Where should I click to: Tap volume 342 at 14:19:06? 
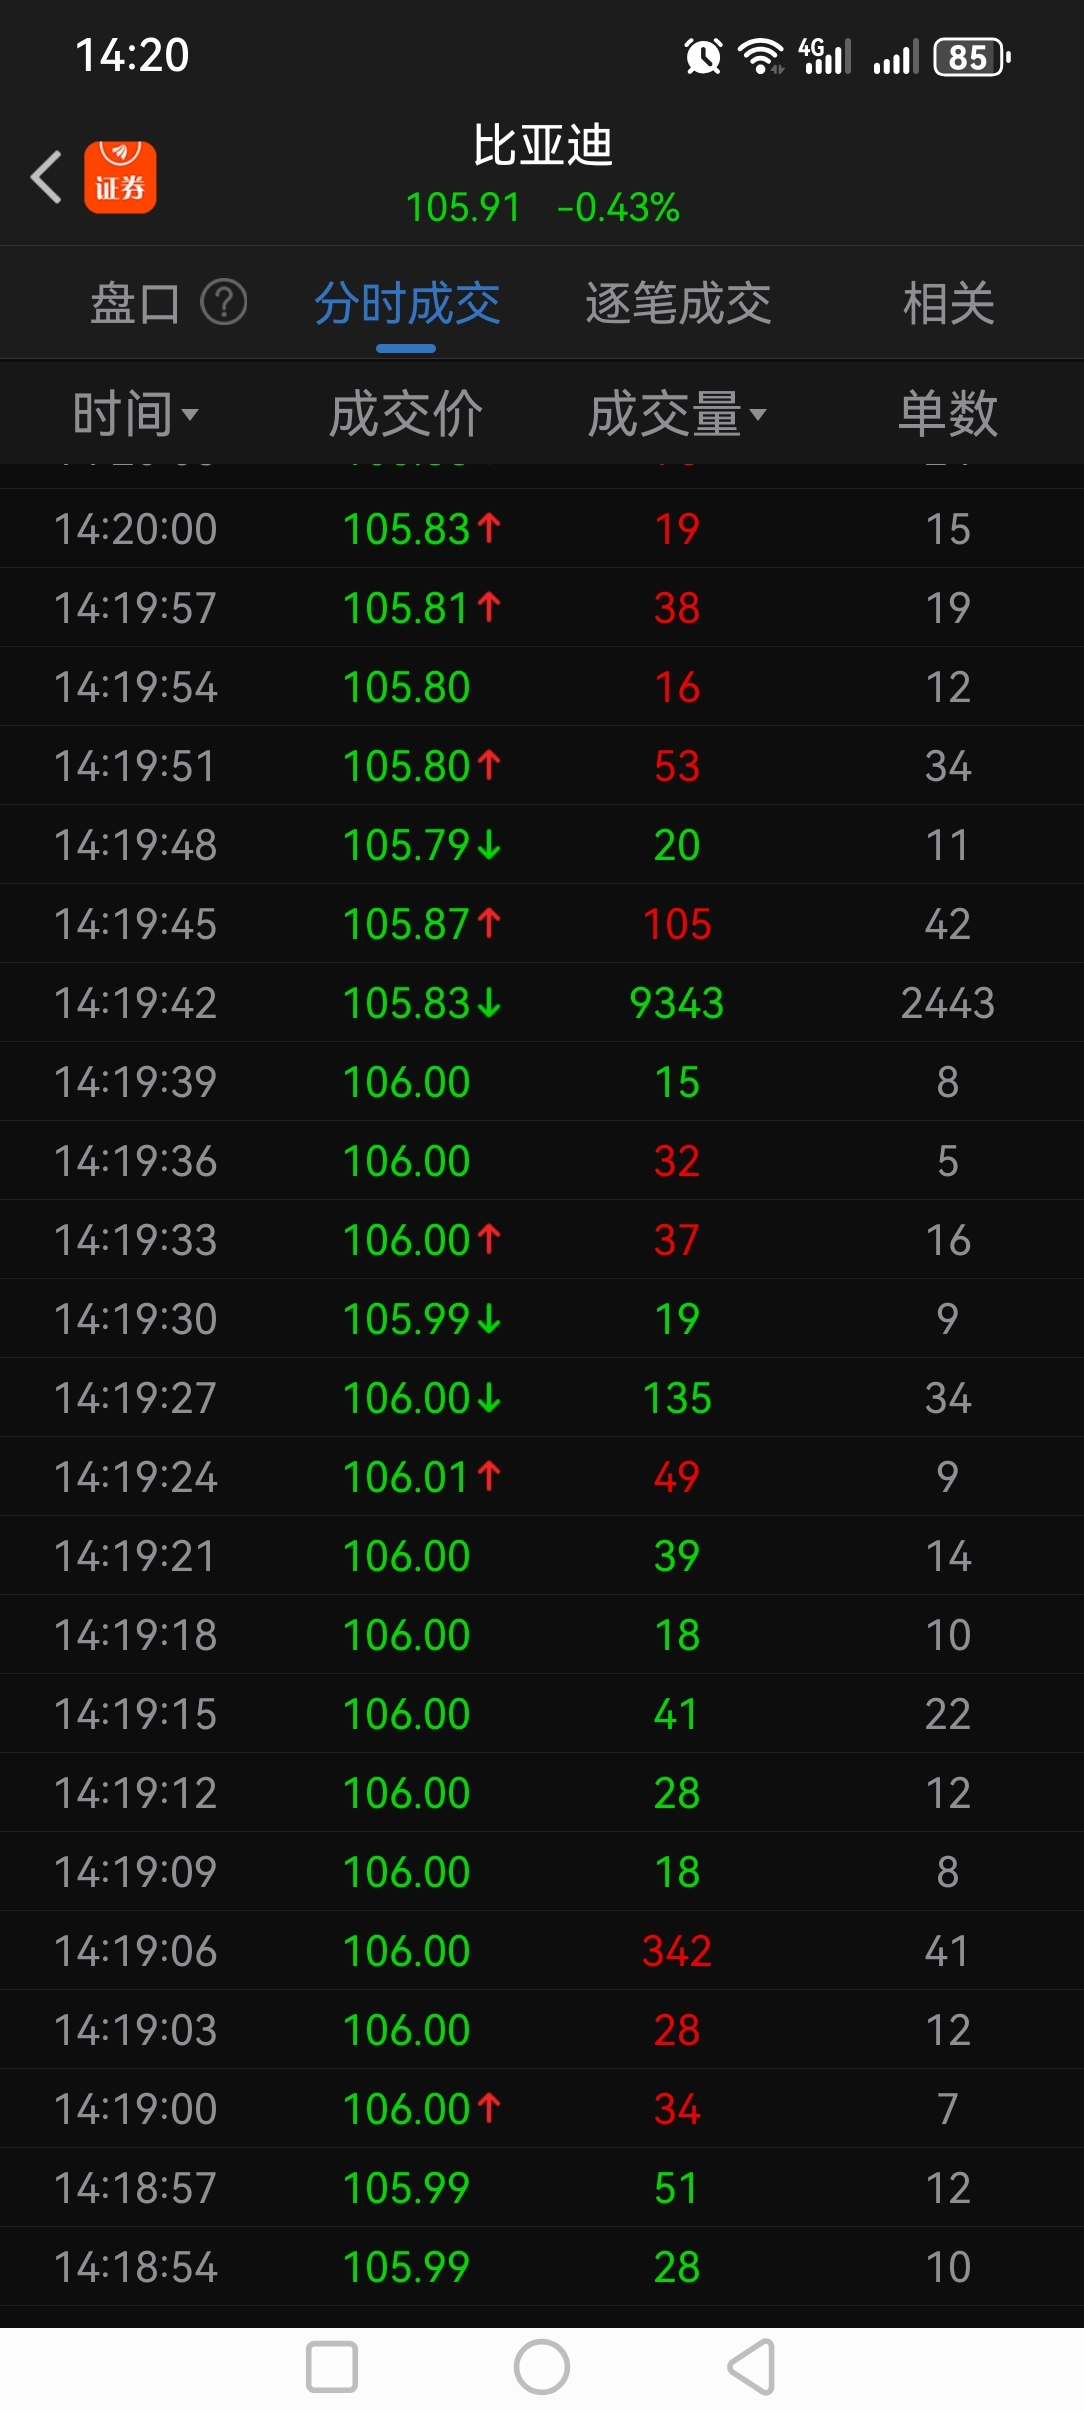click(x=677, y=1951)
